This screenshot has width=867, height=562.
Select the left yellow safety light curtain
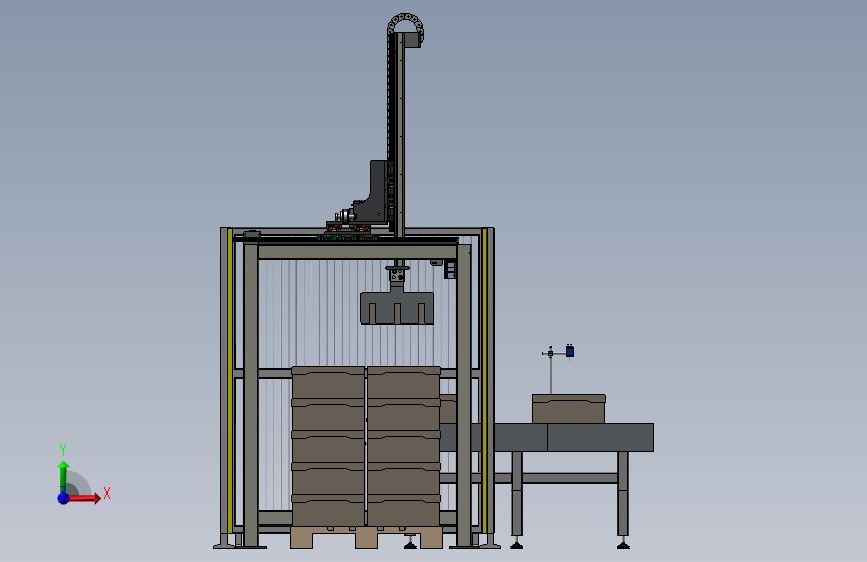pos(230,381)
